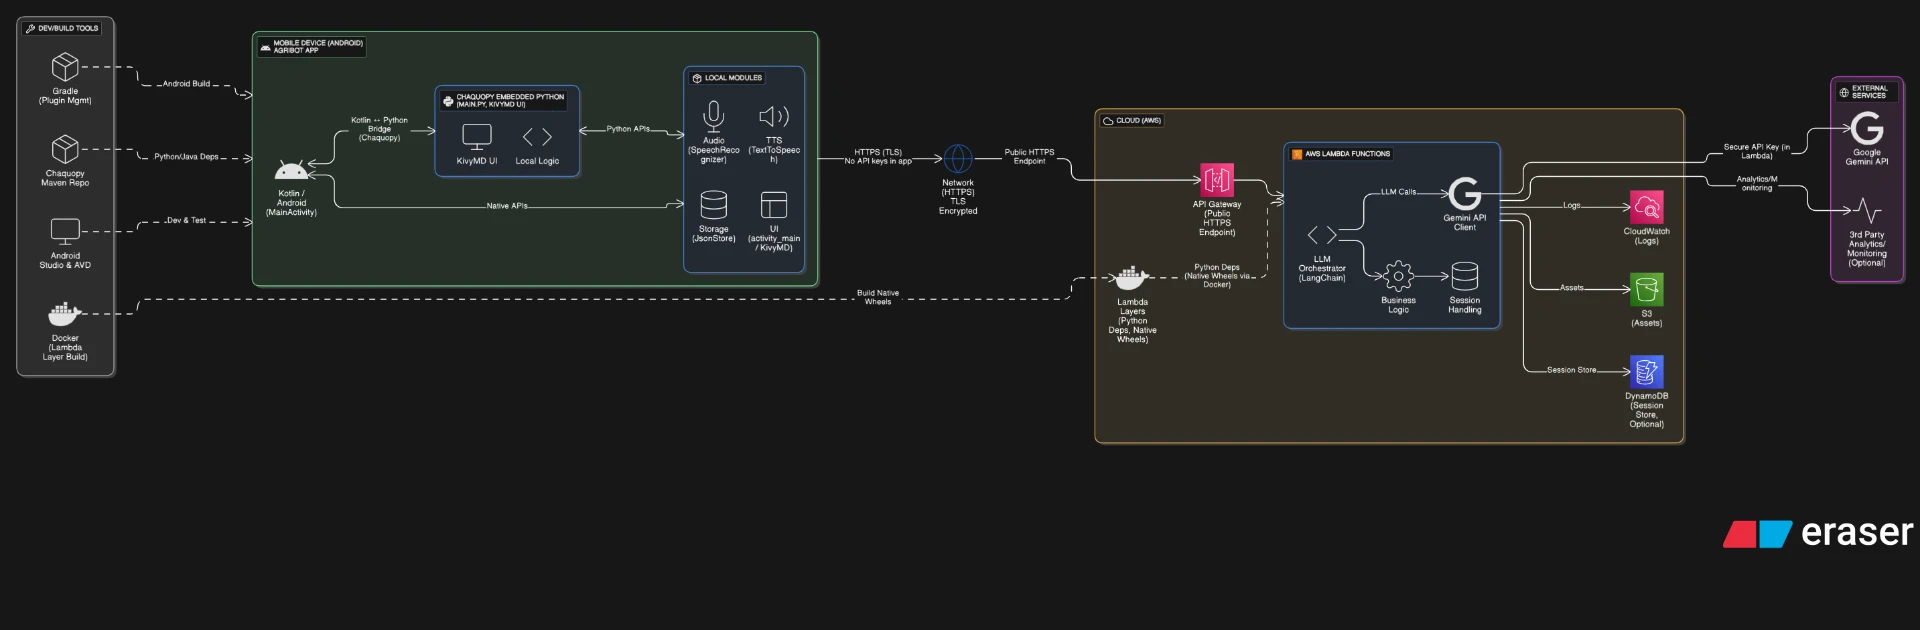Select the Local Modules group header
The height and width of the screenshot is (630, 1920).
(727, 78)
